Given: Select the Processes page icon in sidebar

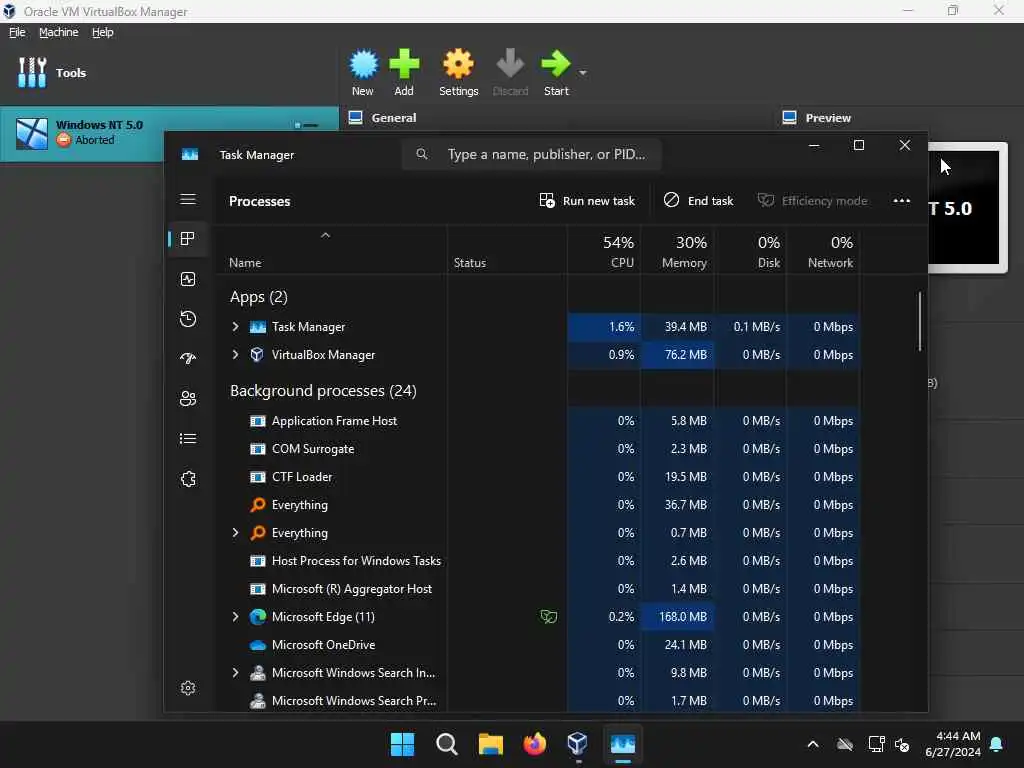Looking at the screenshot, I should coord(188,239).
